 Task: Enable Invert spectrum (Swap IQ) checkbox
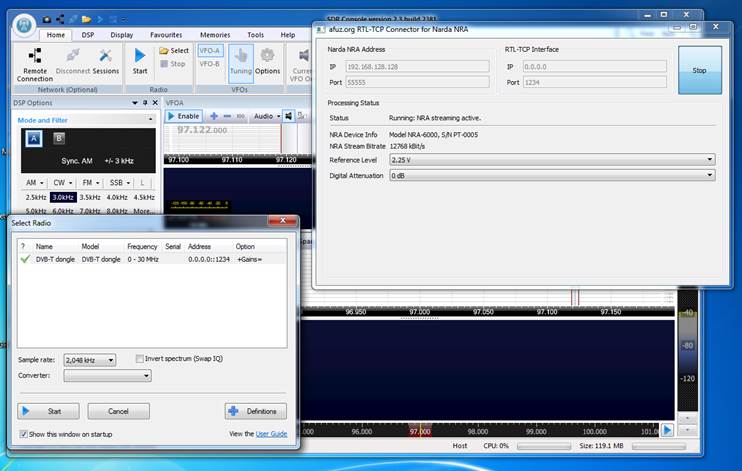(140, 358)
